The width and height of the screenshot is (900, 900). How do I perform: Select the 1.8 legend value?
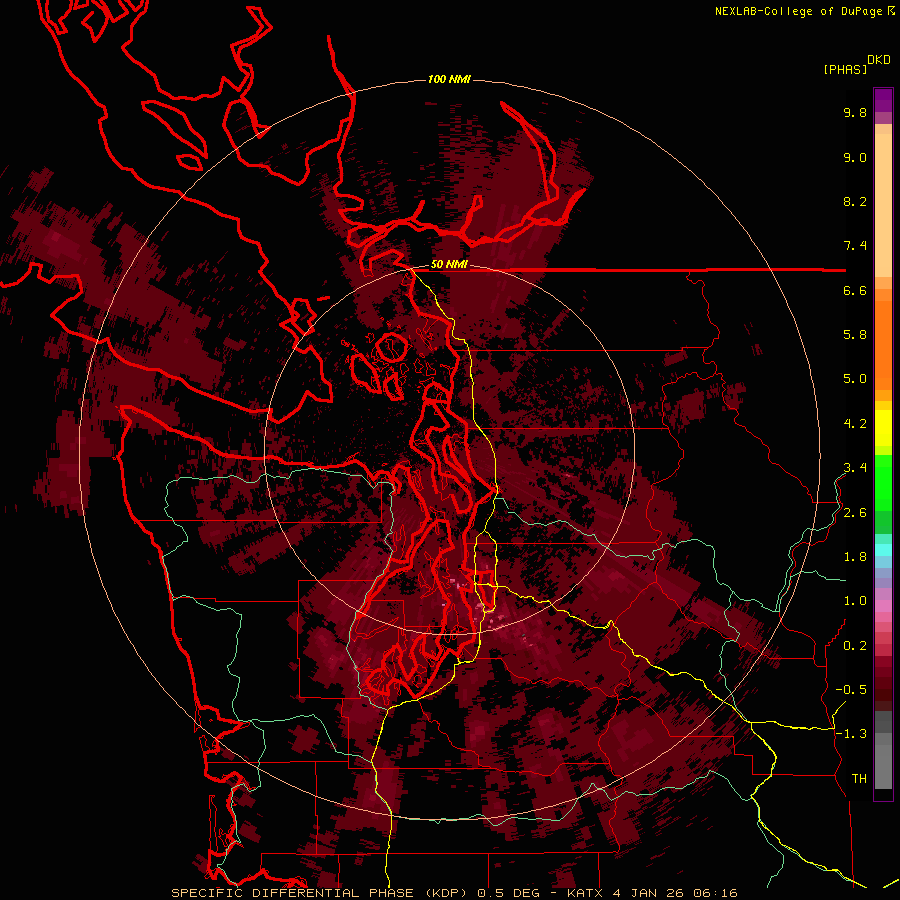click(x=855, y=557)
